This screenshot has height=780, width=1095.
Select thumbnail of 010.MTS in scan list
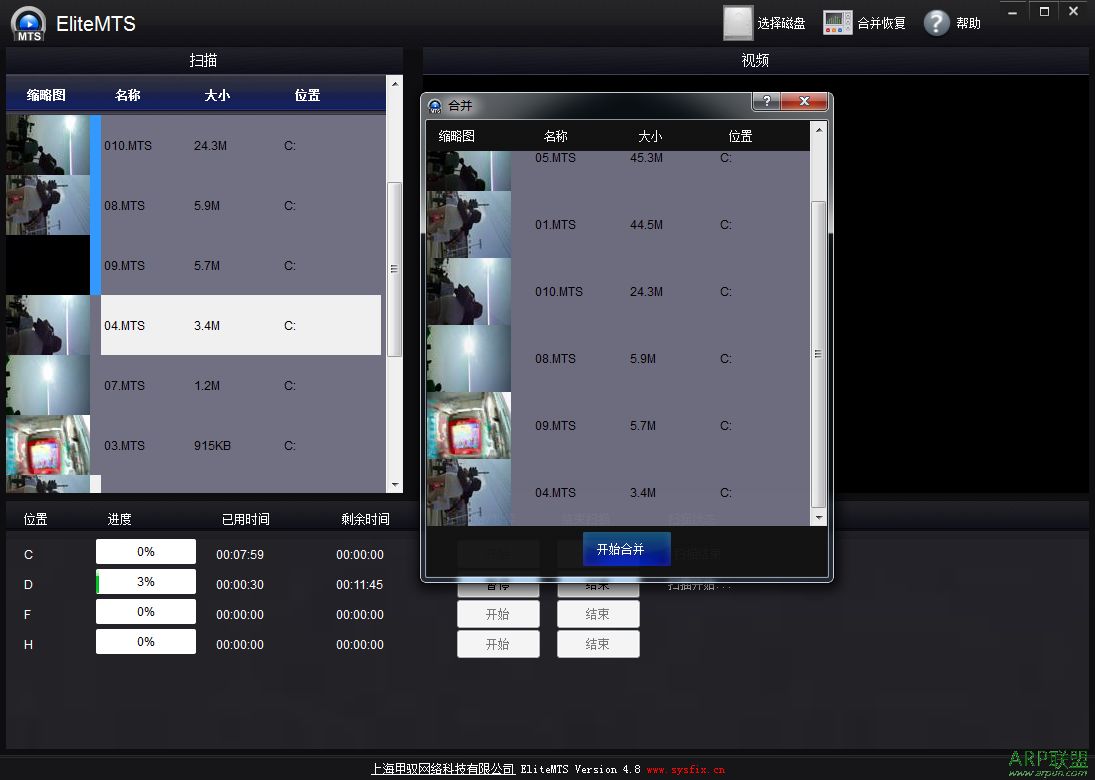[x=48, y=145]
